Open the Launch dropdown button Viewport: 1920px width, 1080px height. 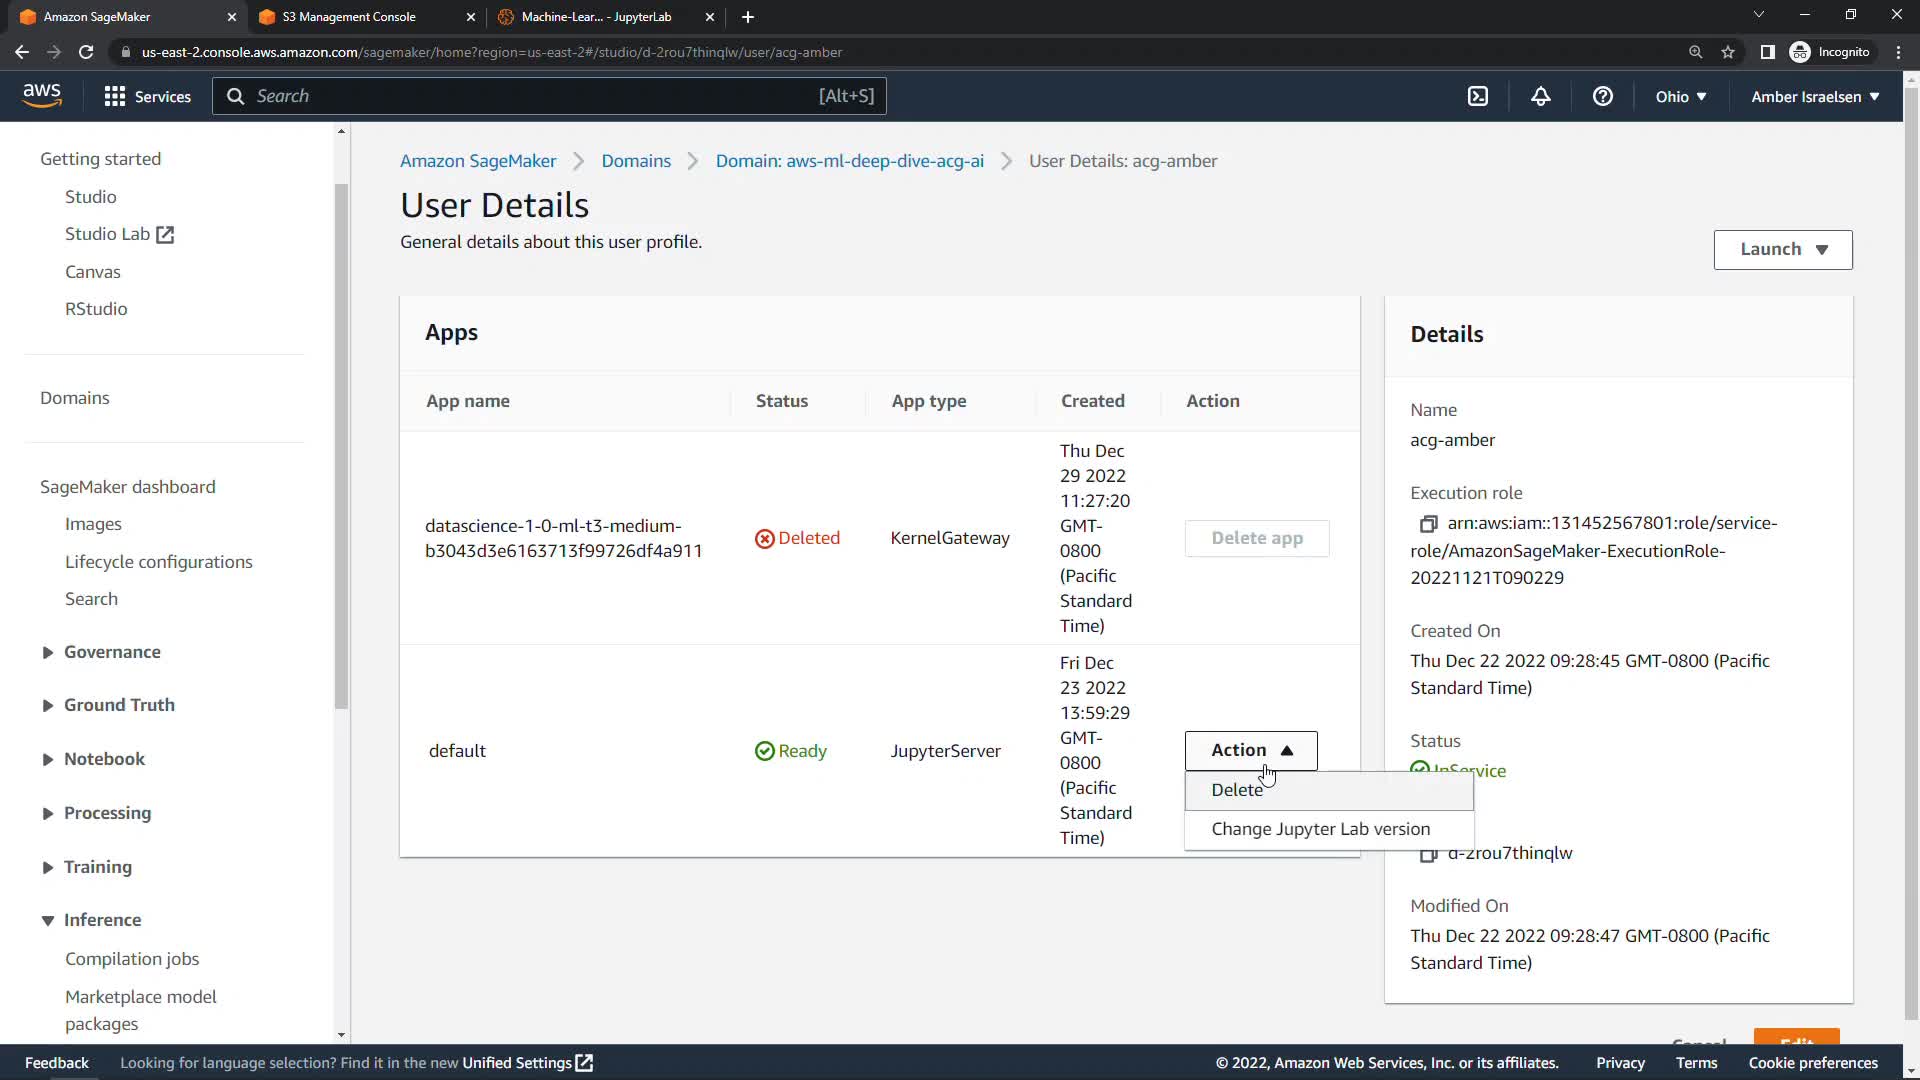pyautogui.click(x=1783, y=249)
